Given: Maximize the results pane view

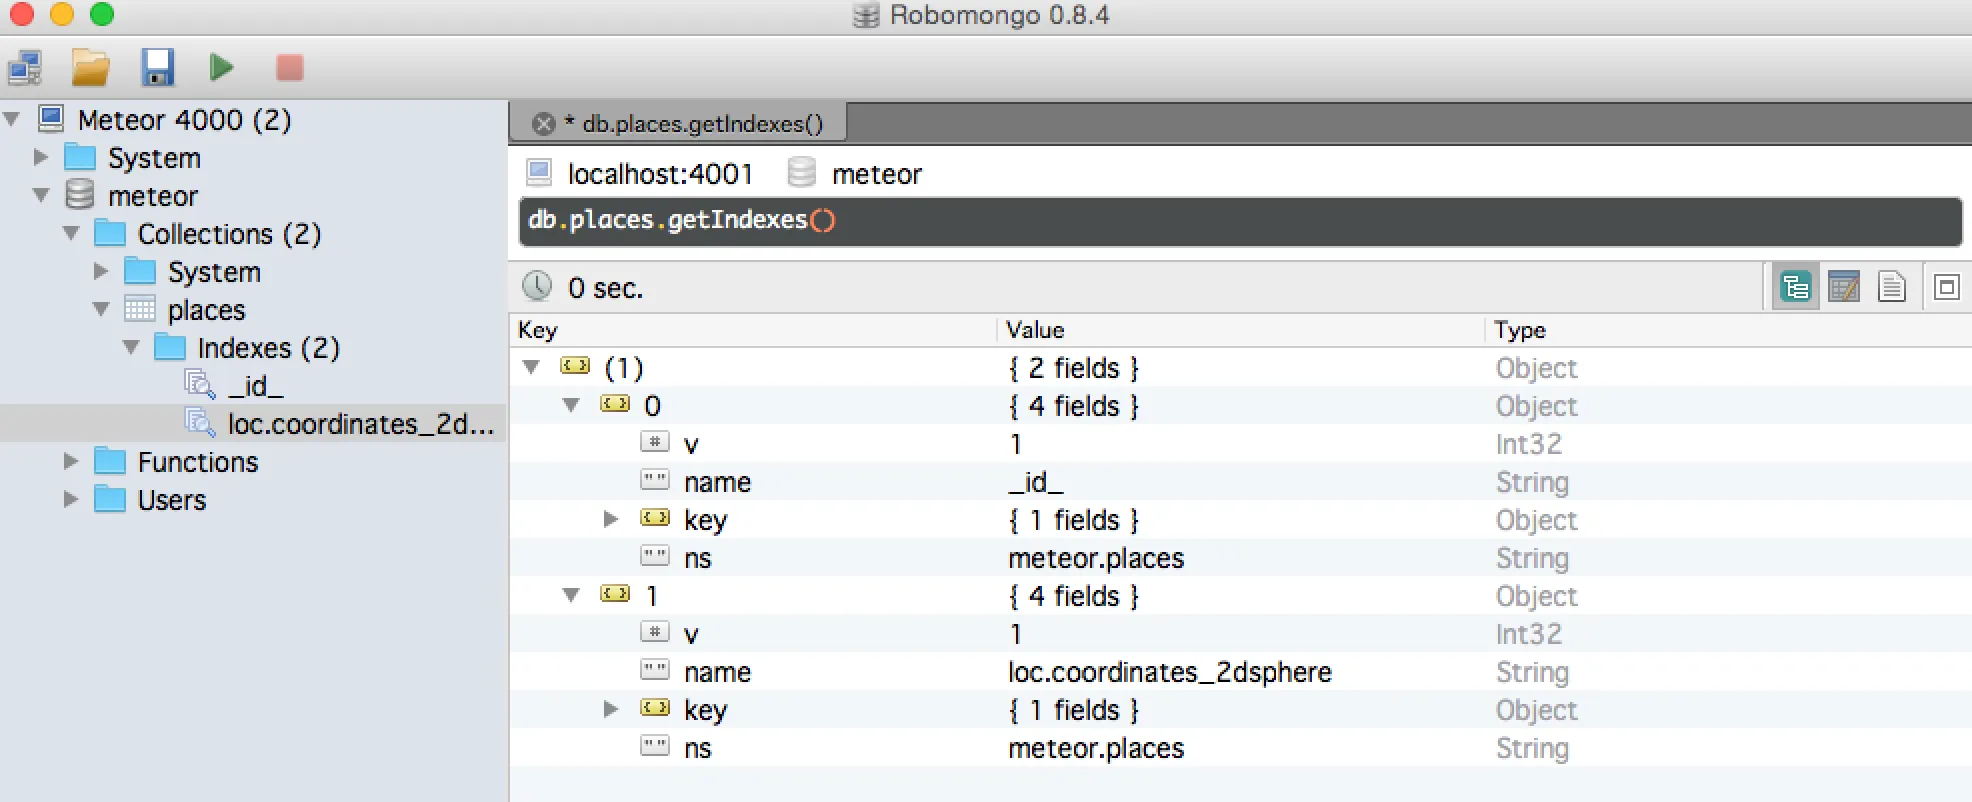Looking at the screenshot, I should point(1947,286).
